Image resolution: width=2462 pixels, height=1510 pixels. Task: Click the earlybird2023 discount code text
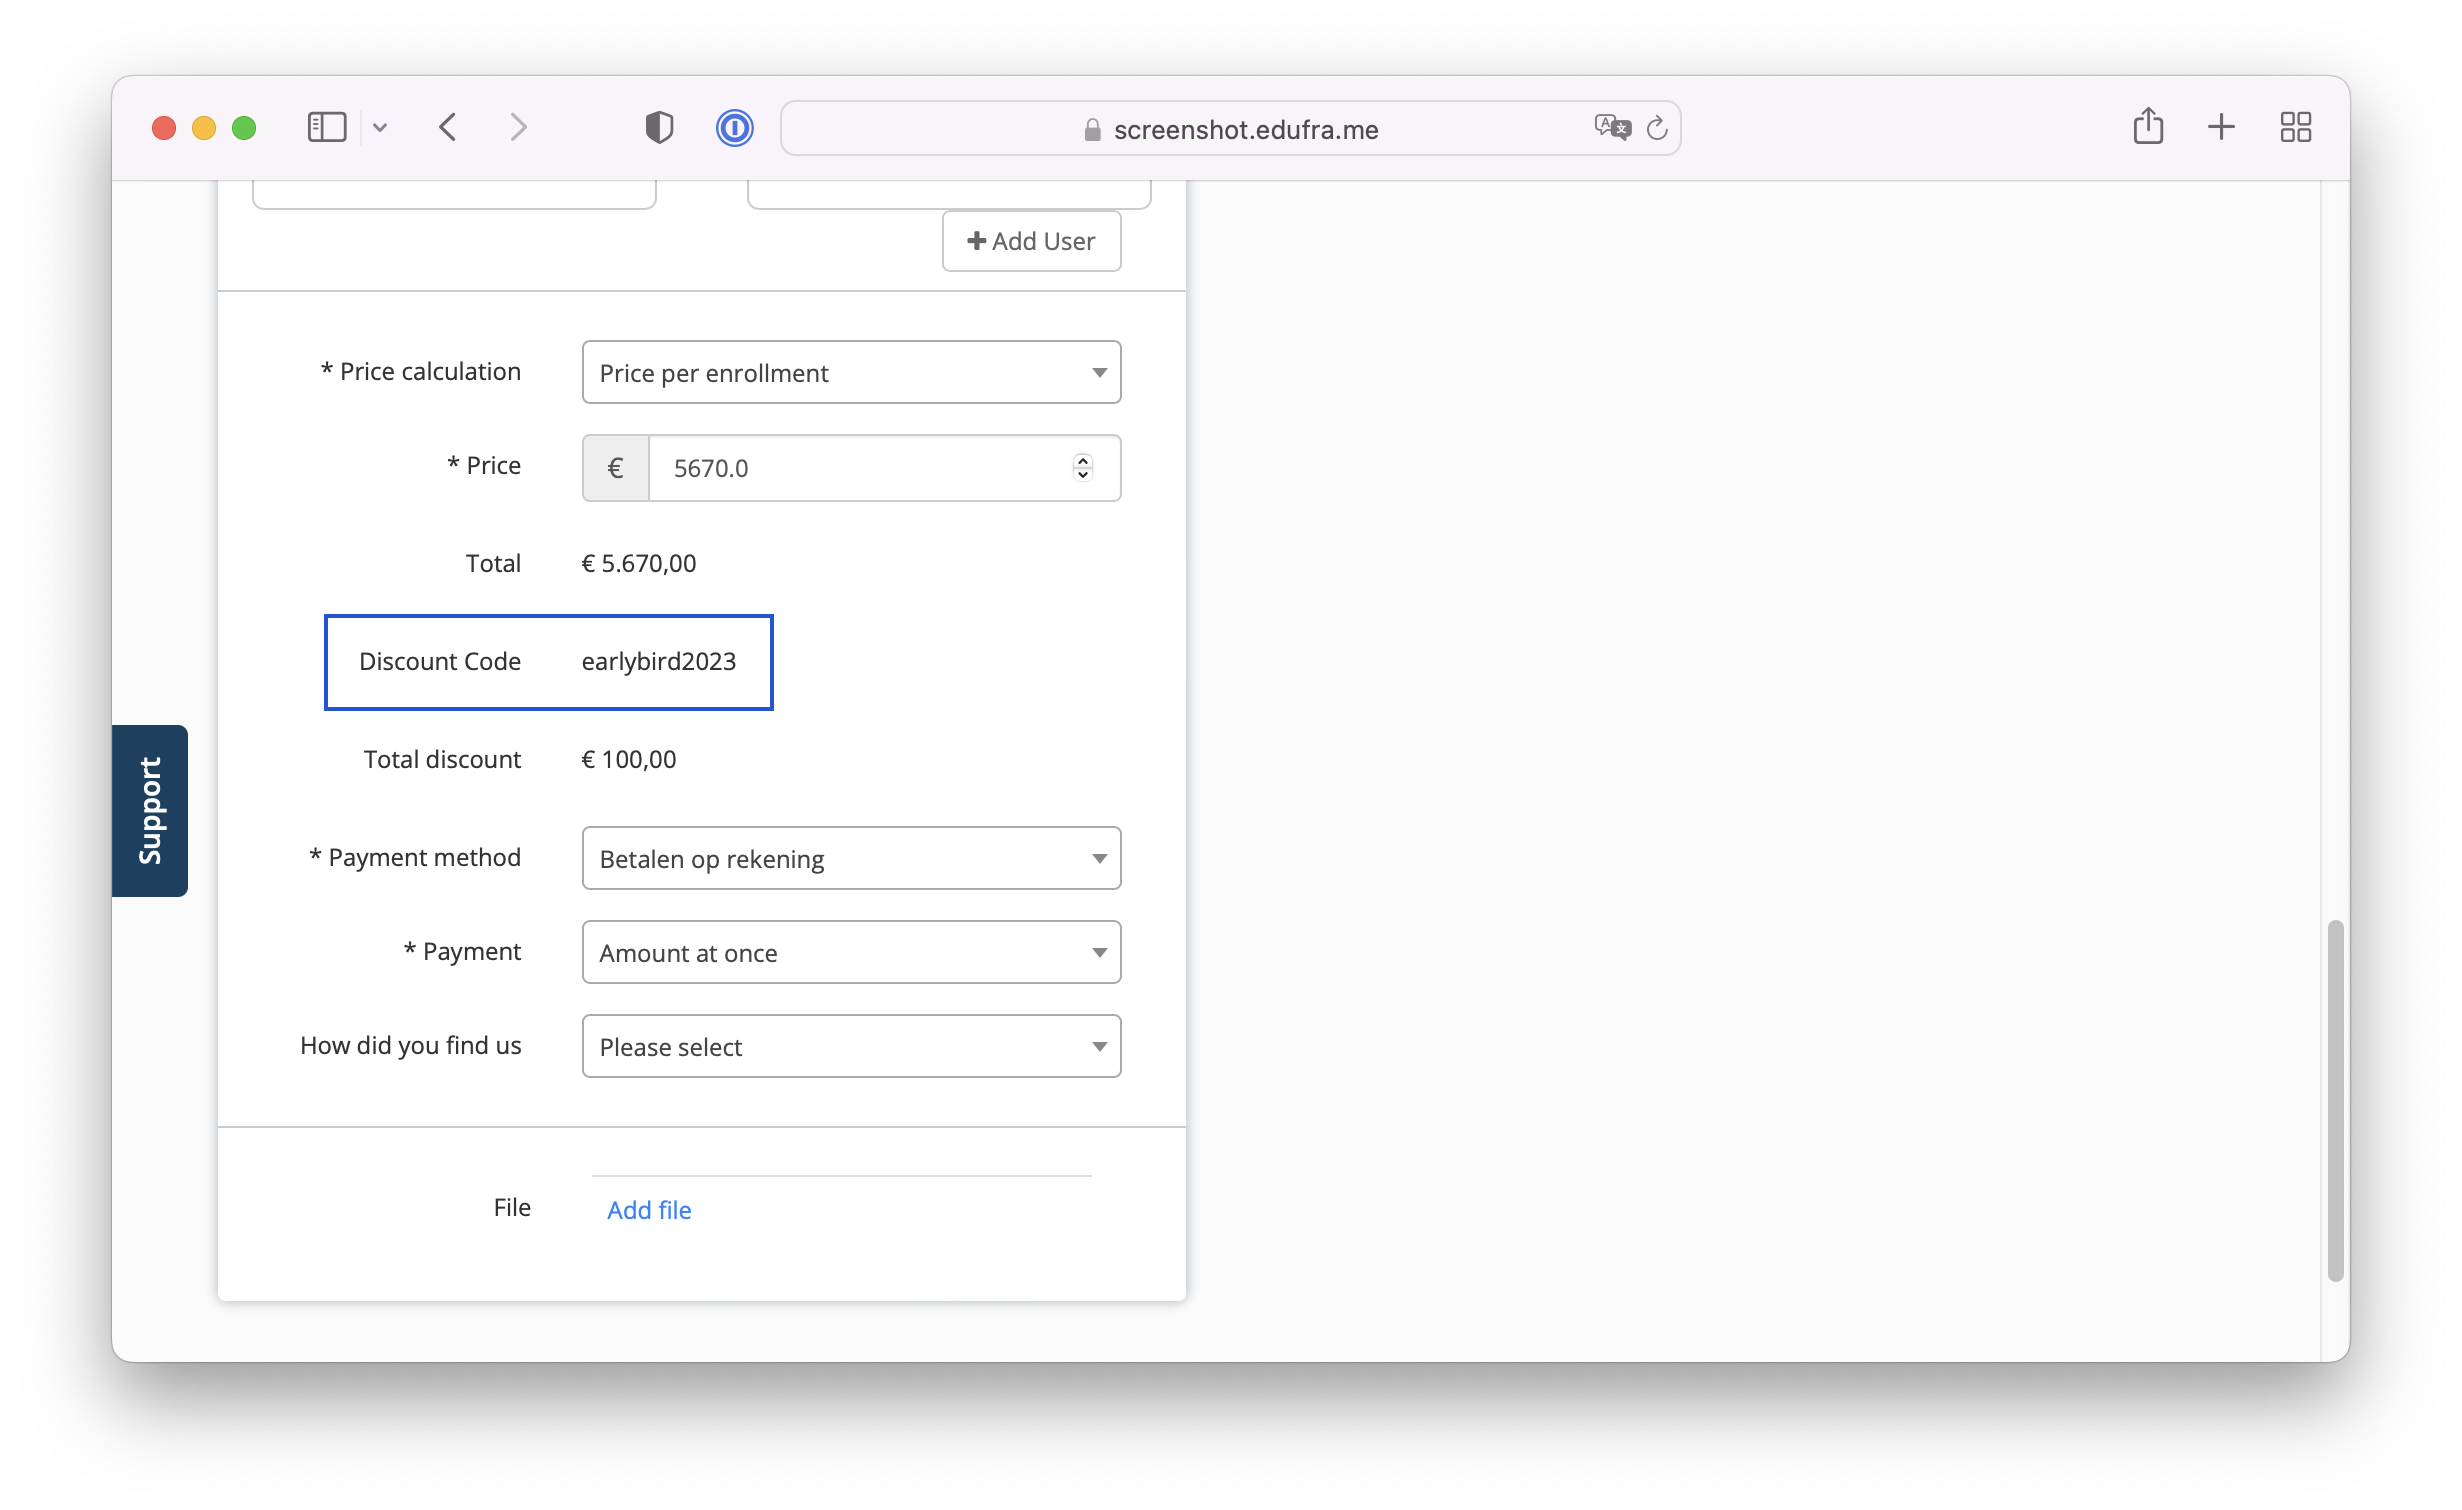point(658,661)
